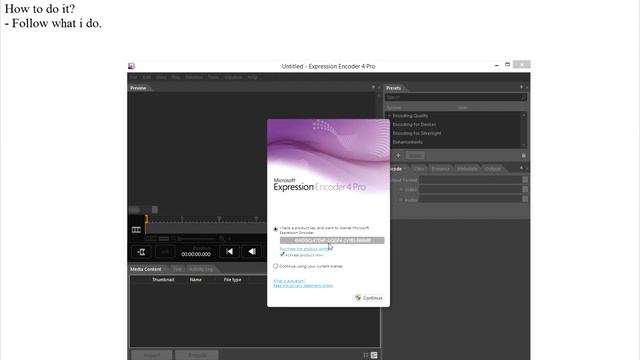
Task: Click the Encode button at bottom
Action: click(x=197, y=355)
